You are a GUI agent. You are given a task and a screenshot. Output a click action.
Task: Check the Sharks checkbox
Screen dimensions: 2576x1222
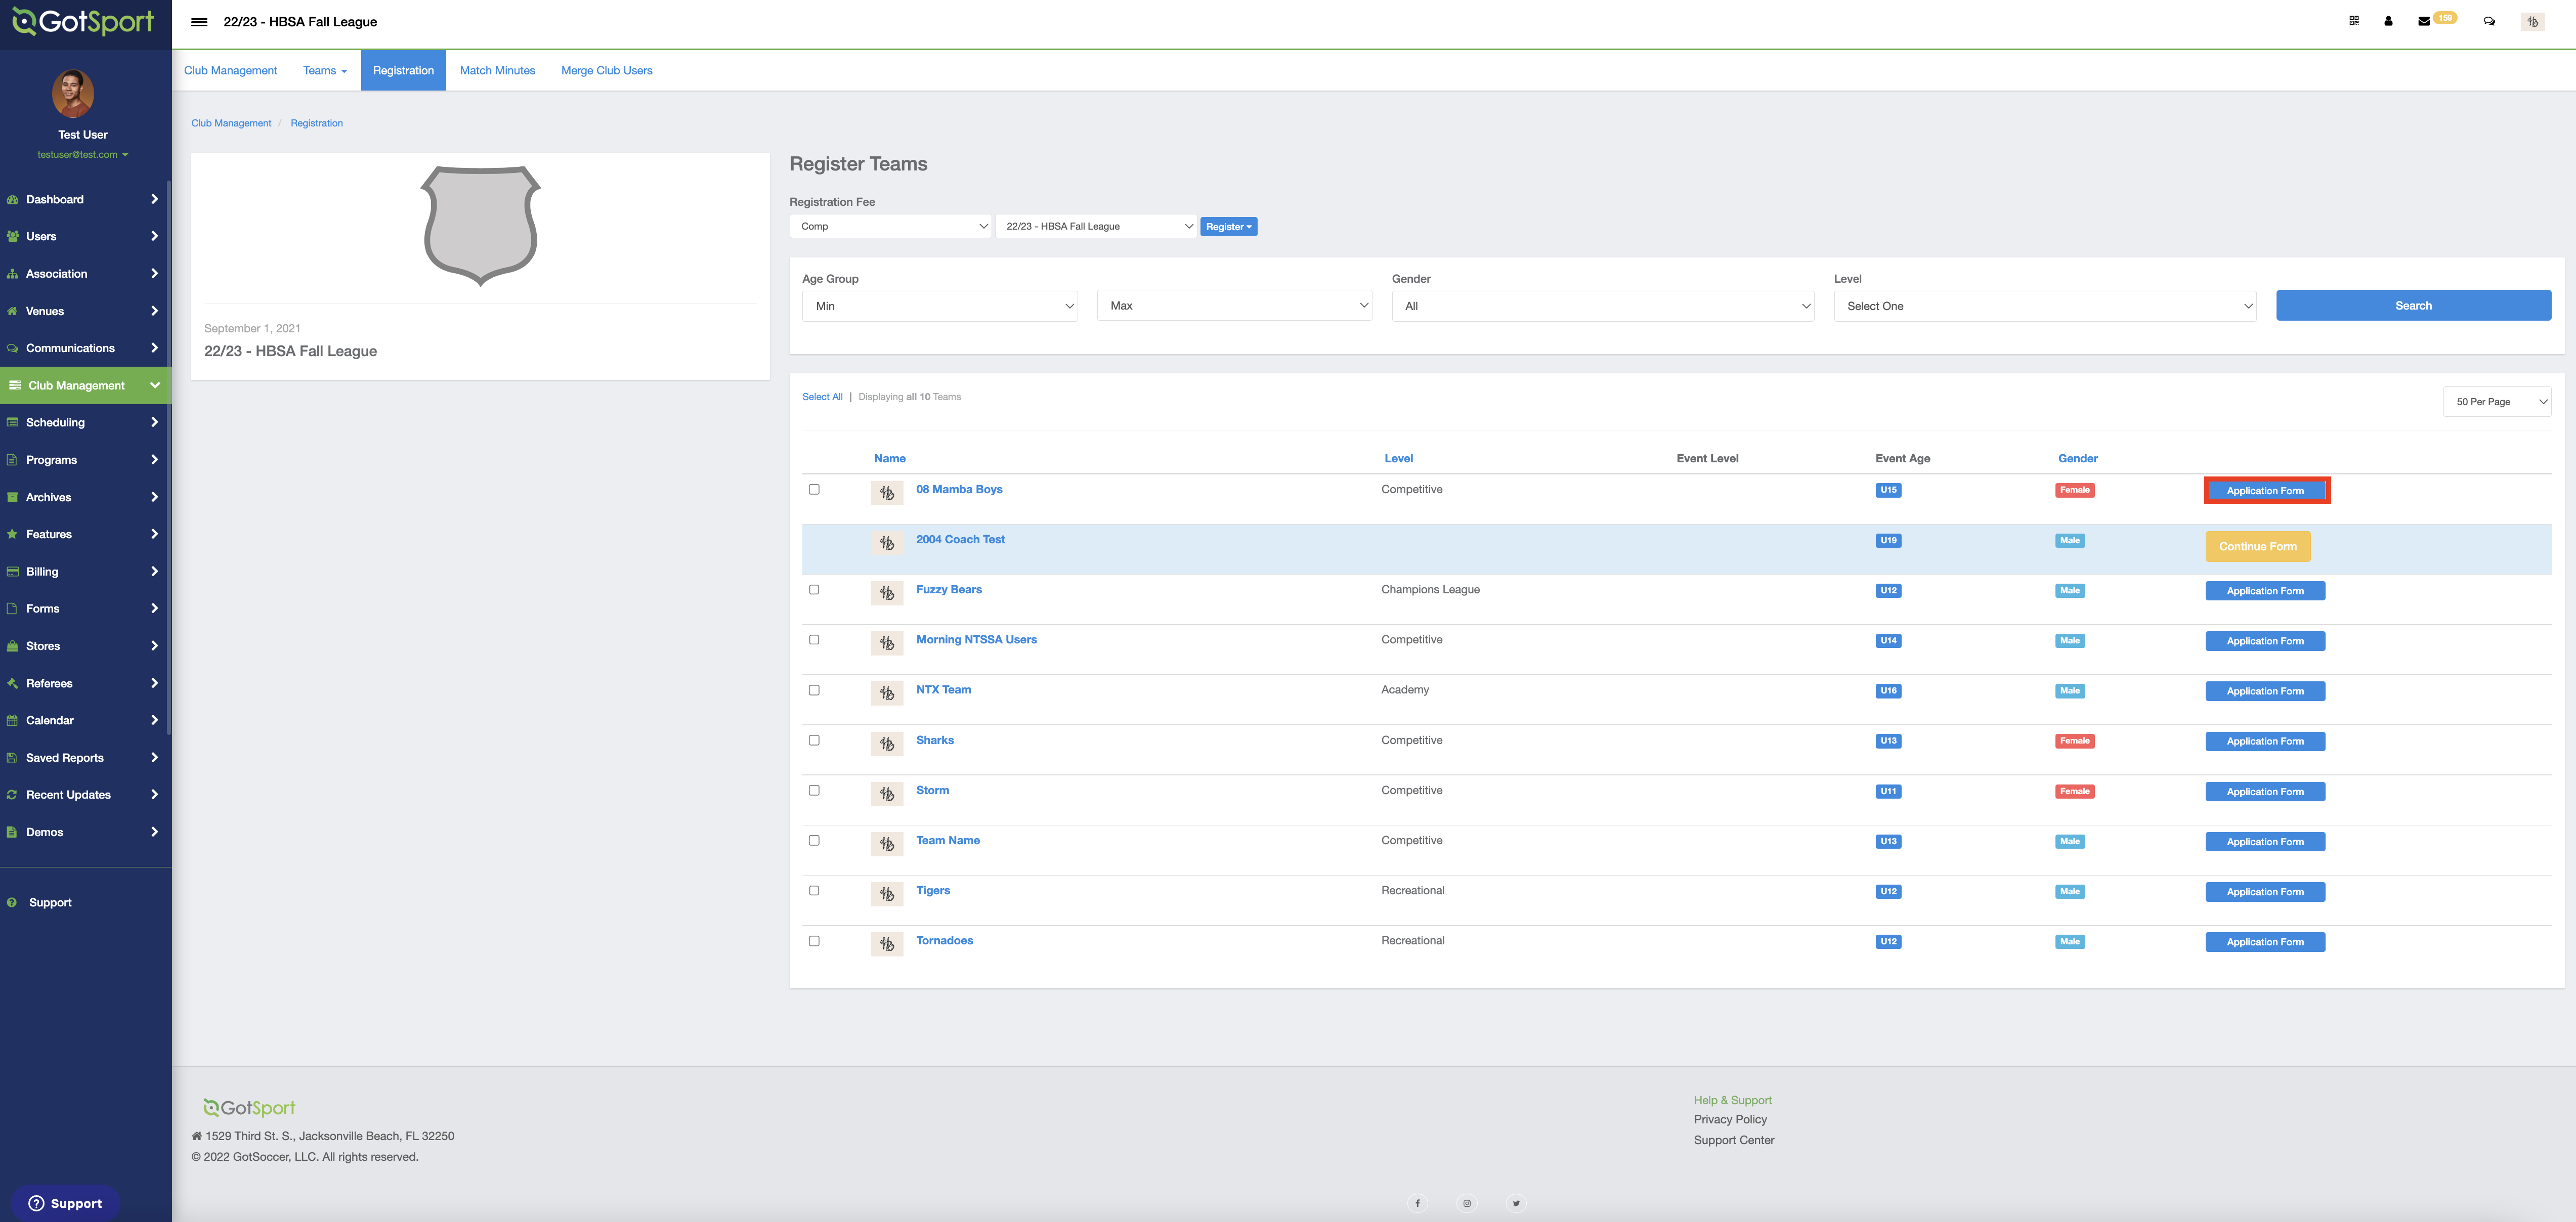tap(814, 740)
